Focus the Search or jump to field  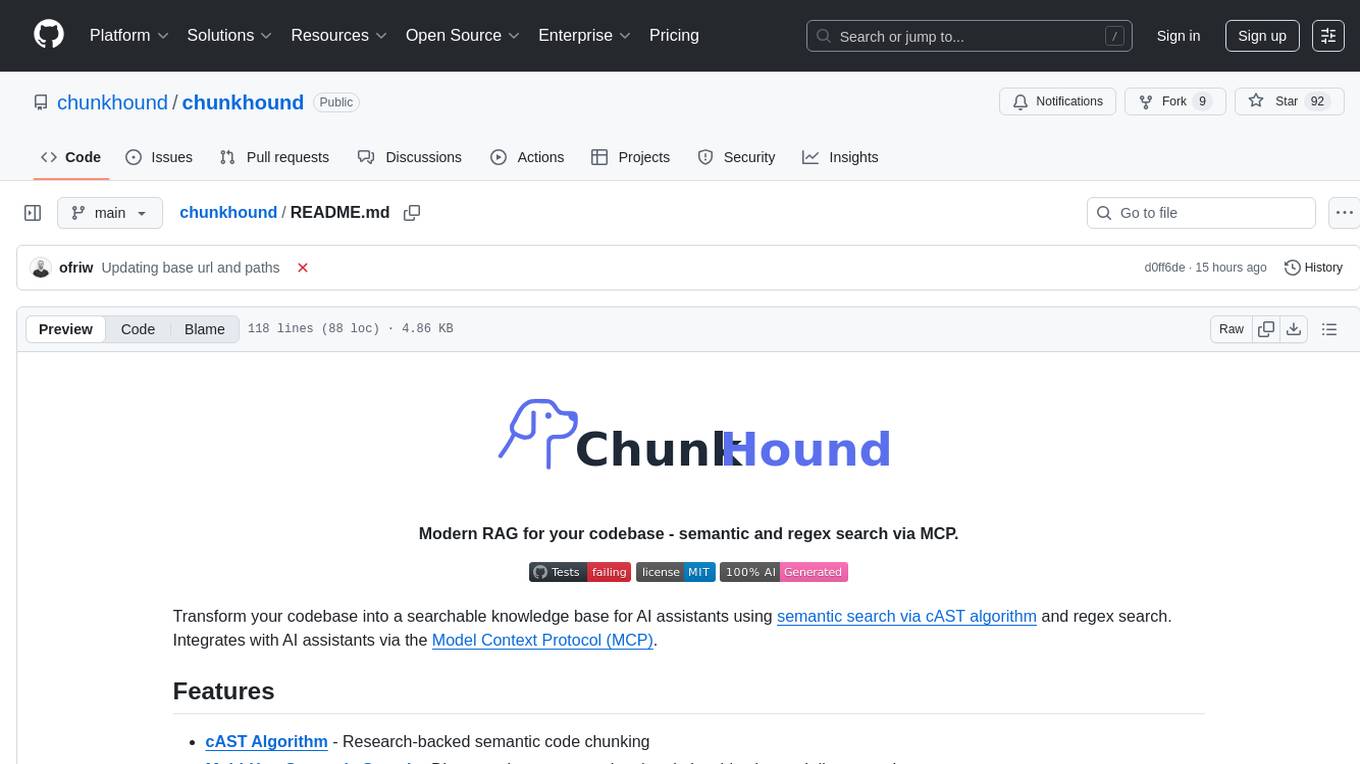click(x=969, y=36)
